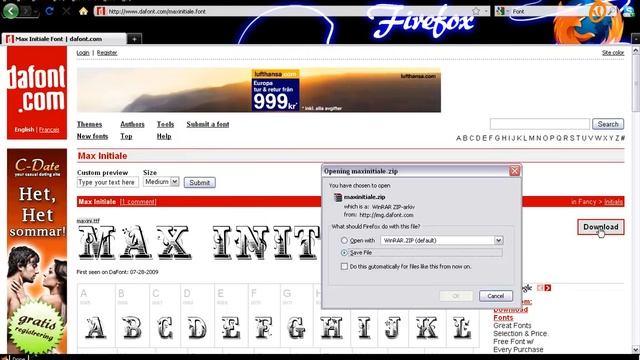
Task: Go to the Home page icon
Action: tap(83, 11)
